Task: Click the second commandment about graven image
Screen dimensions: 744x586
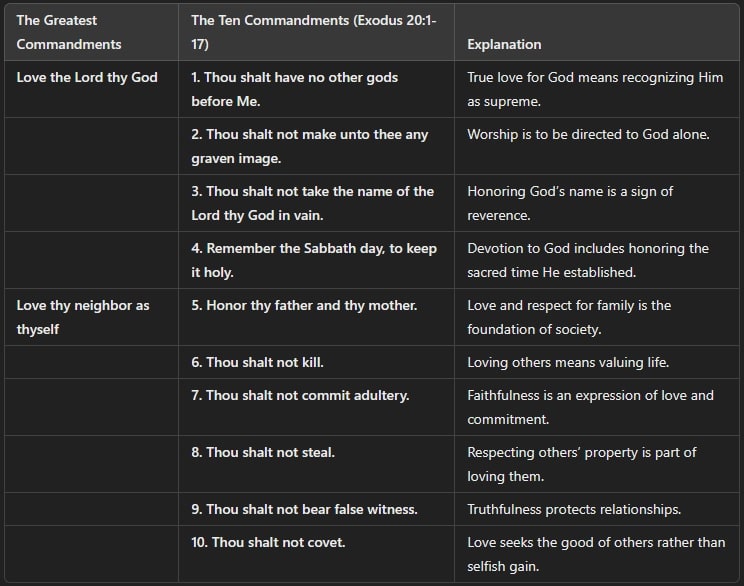Action: (x=310, y=146)
